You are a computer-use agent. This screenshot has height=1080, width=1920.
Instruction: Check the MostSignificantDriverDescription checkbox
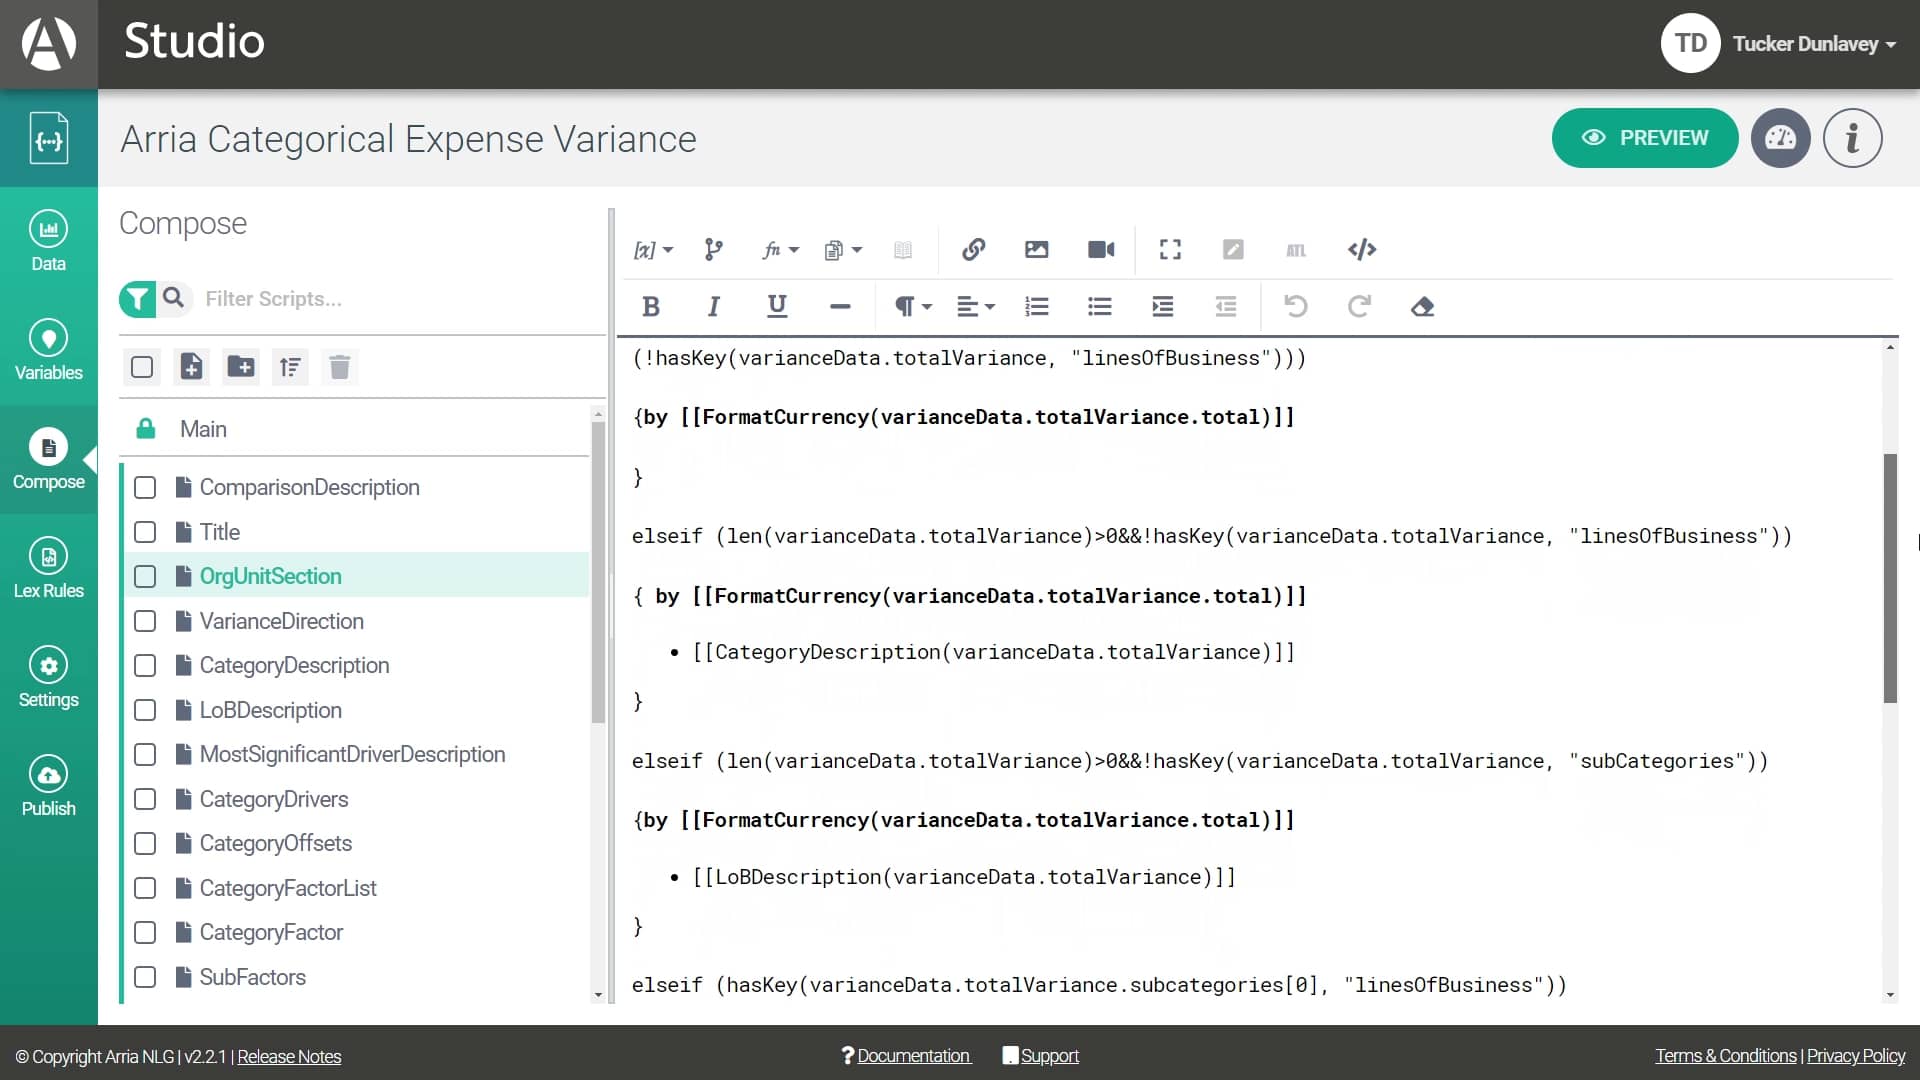[x=145, y=754]
